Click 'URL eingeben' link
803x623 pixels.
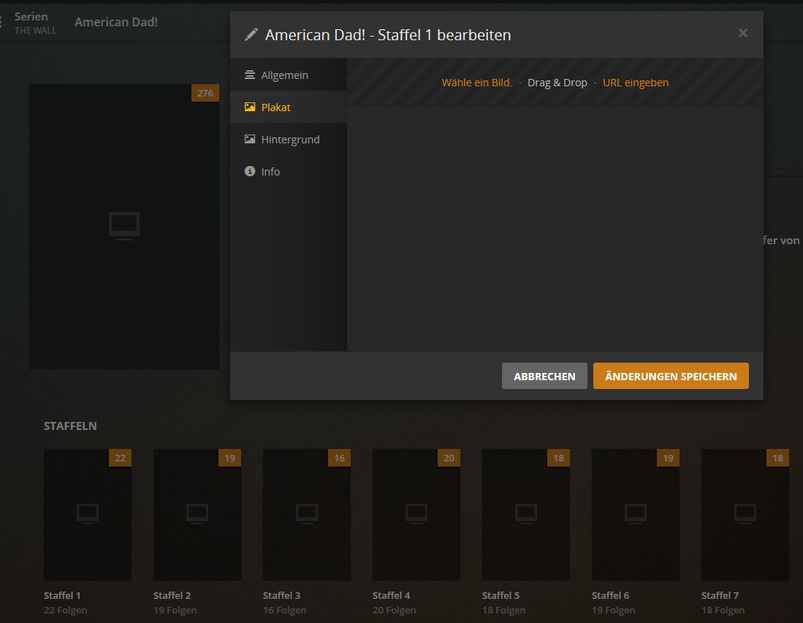[636, 82]
